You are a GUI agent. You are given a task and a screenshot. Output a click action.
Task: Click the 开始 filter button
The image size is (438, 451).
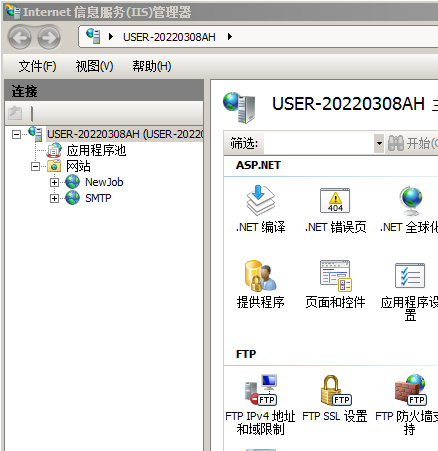tap(413, 144)
